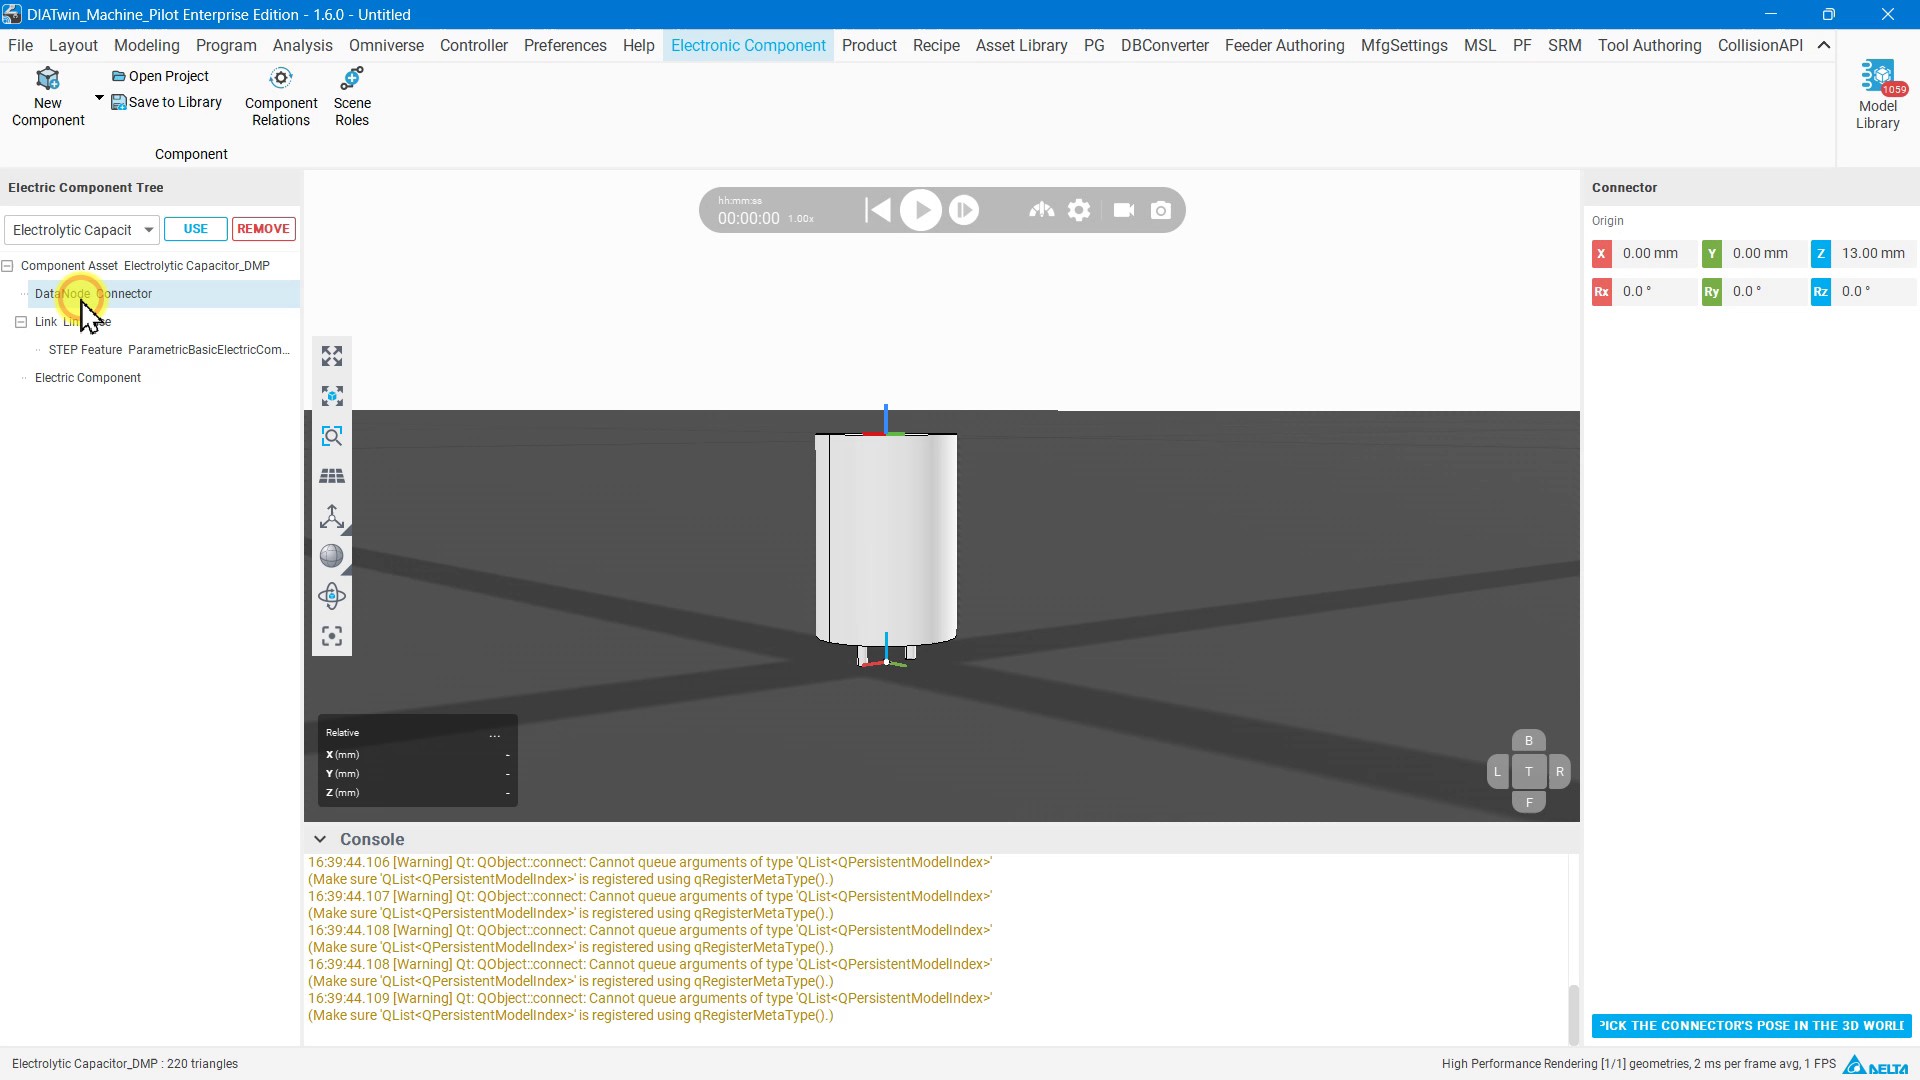Switch to Front view on view cube
Image resolution: width=1920 pixels, height=1080 pixels.
tap(1529, 802)
